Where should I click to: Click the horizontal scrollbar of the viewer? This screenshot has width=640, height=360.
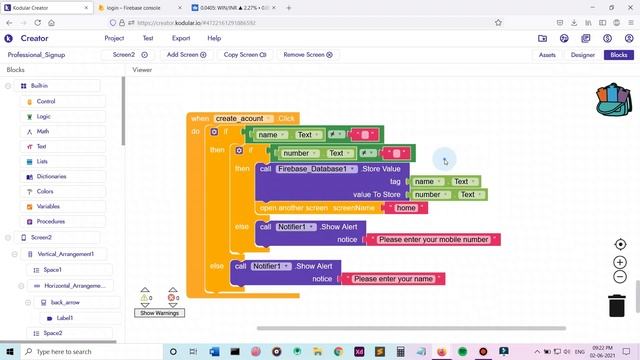[411, 328]
